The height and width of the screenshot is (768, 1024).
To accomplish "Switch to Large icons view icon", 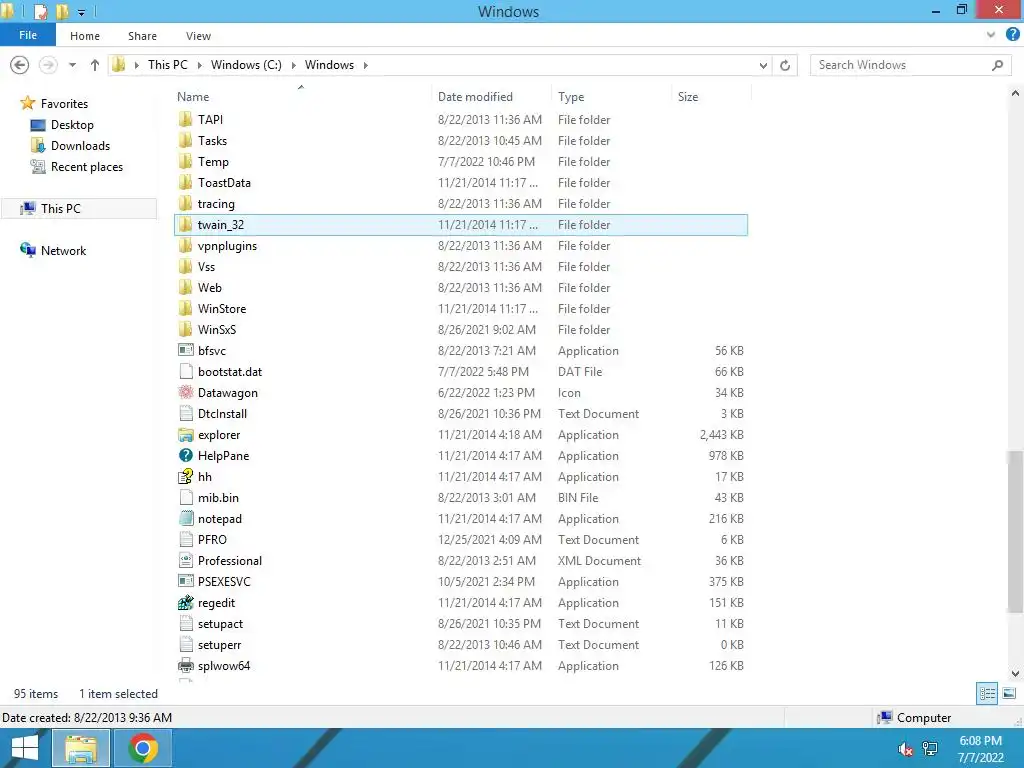I will pos(1009,693).
